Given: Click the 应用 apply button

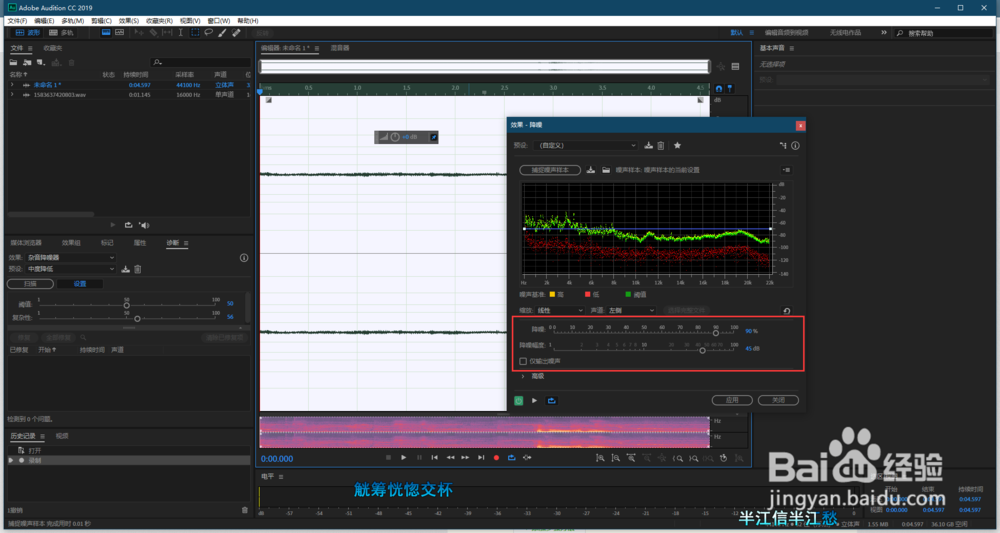Looking at the screenshot, I should 732,400.
